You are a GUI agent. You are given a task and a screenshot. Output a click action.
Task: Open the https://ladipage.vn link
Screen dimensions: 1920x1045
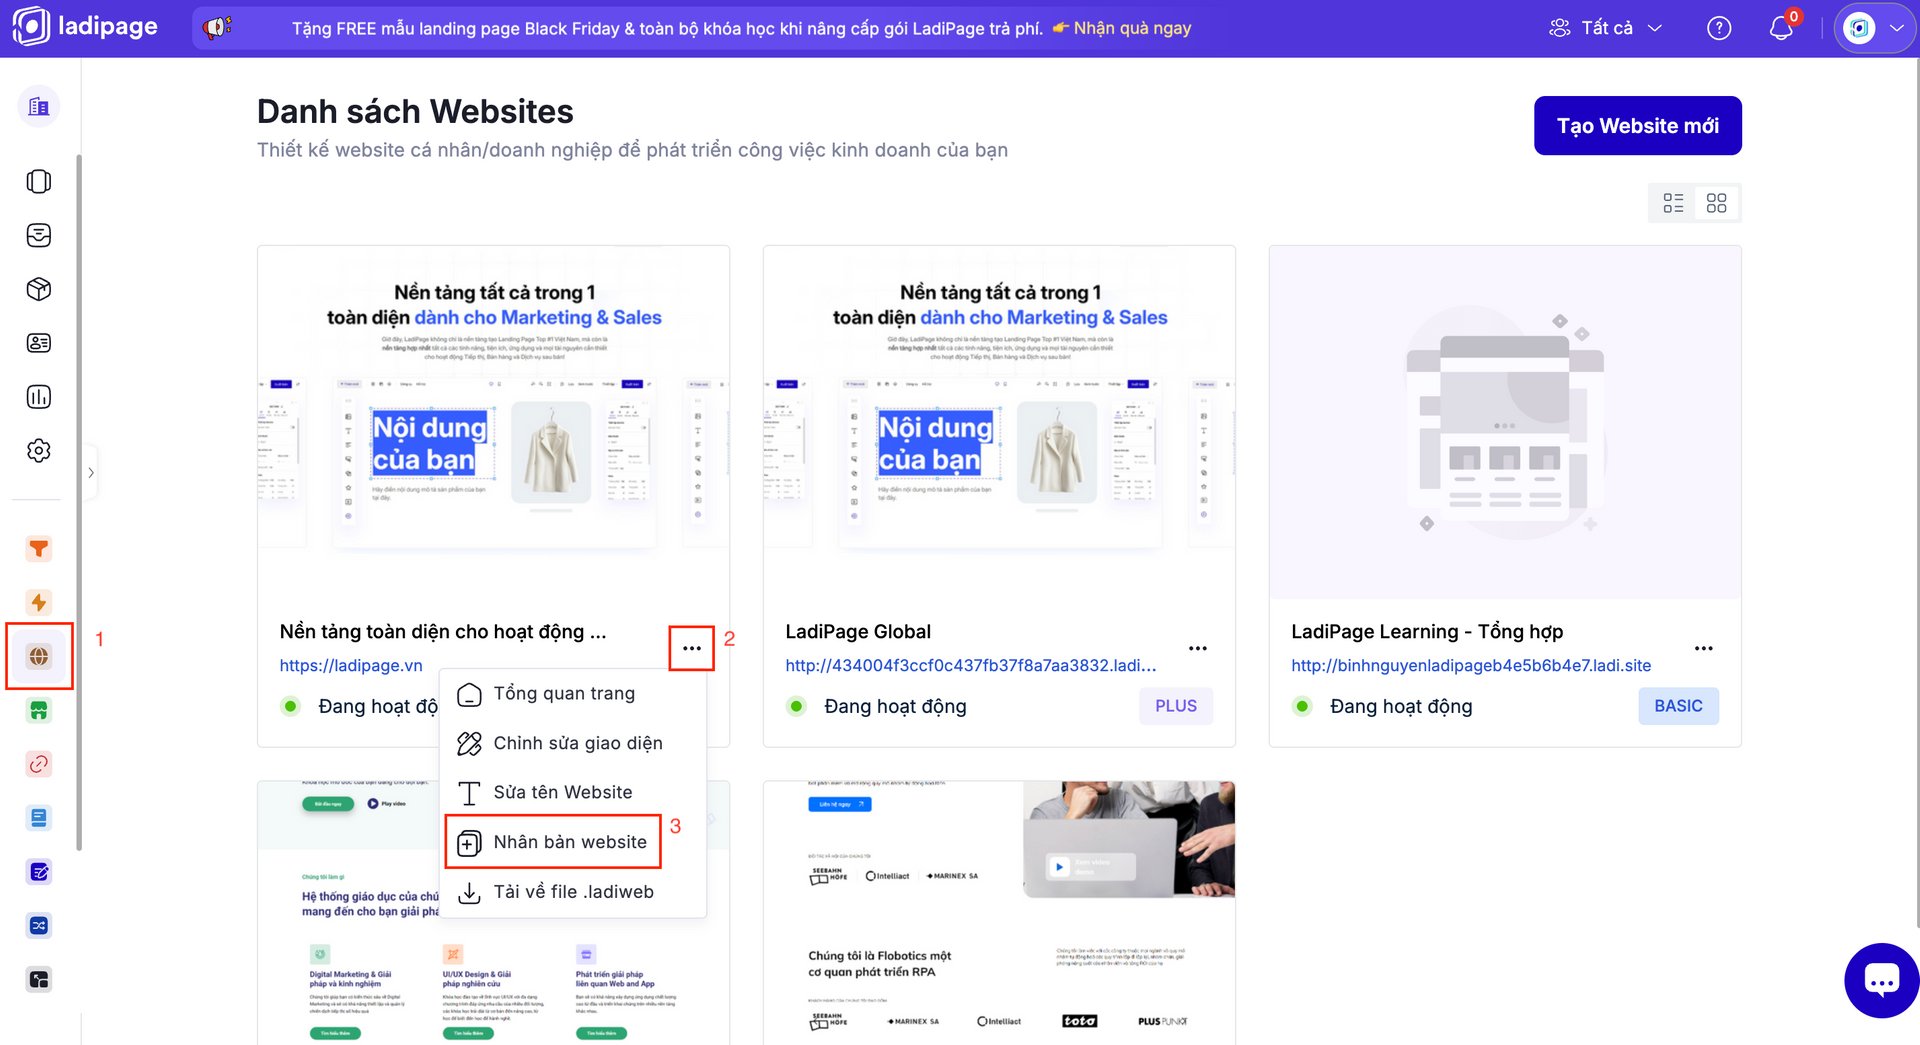click(x=351, y=666)
